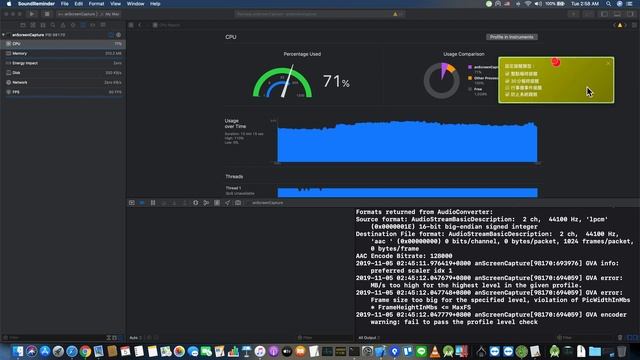The width and height of the screenshot is (640, 360).
Task: Pause program execution in debug bar
Action: 153,203
